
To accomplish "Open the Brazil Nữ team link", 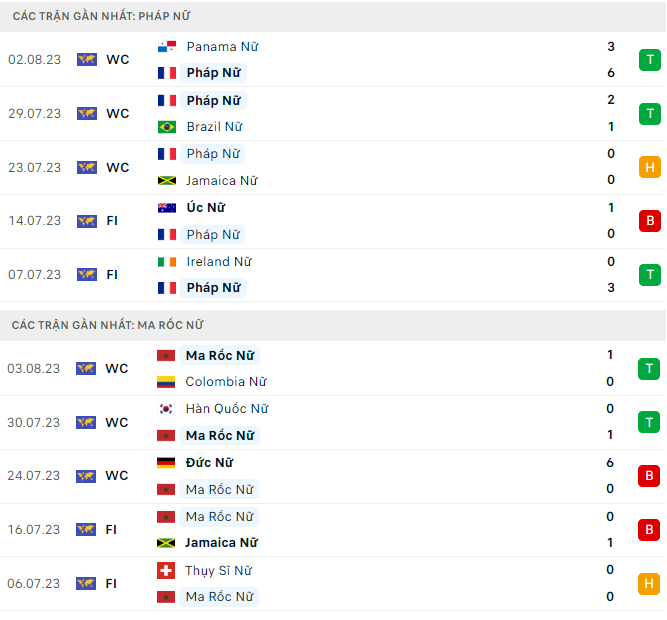I will tap(214, 127).
